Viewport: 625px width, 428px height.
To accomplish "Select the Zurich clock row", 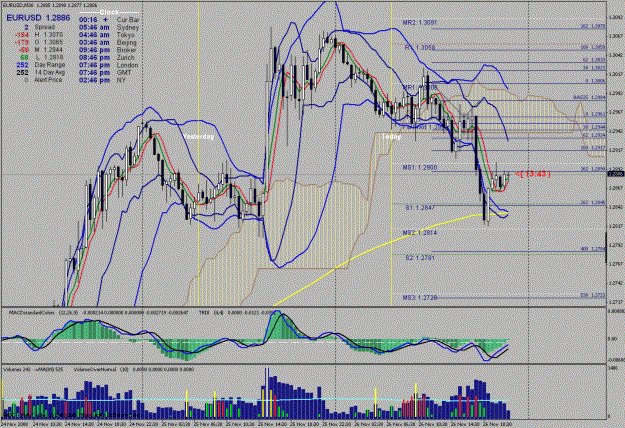I will click(107, 57).
